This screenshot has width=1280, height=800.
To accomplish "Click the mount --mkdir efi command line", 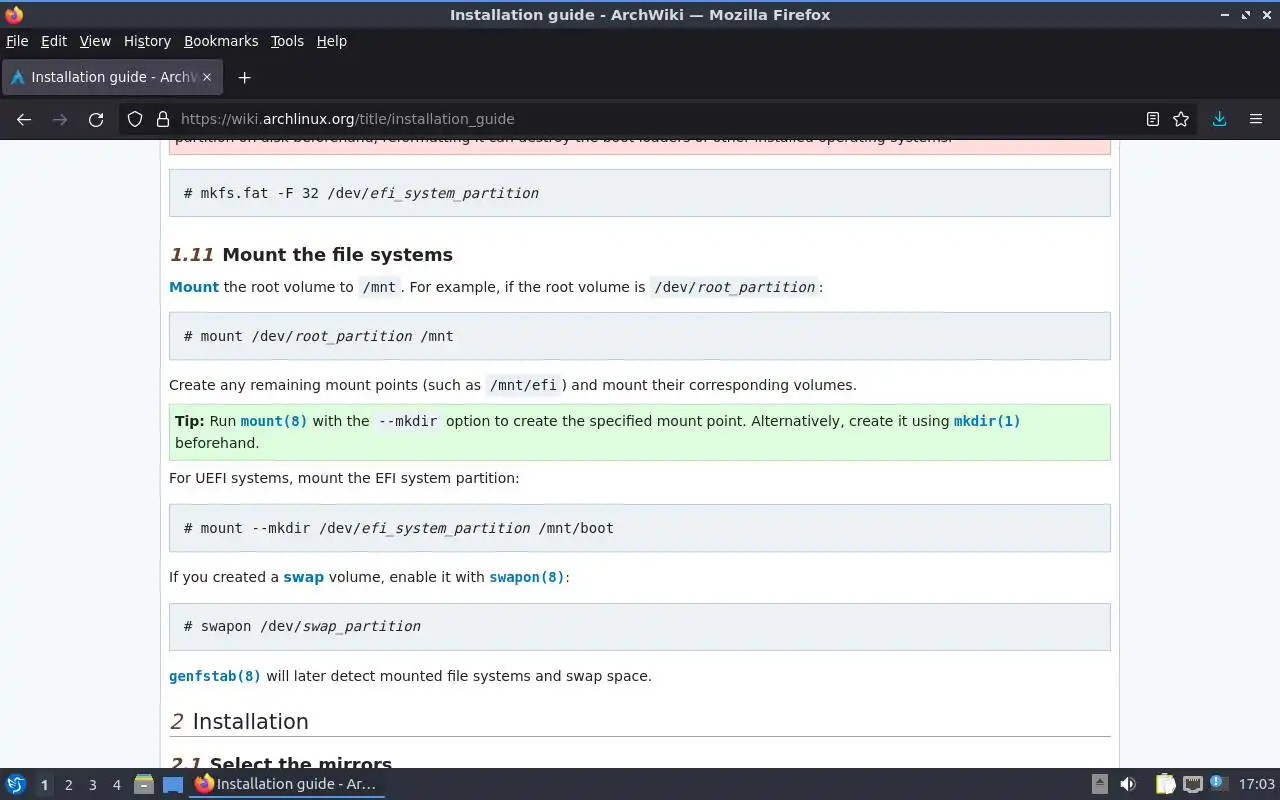I will point(640,528).
